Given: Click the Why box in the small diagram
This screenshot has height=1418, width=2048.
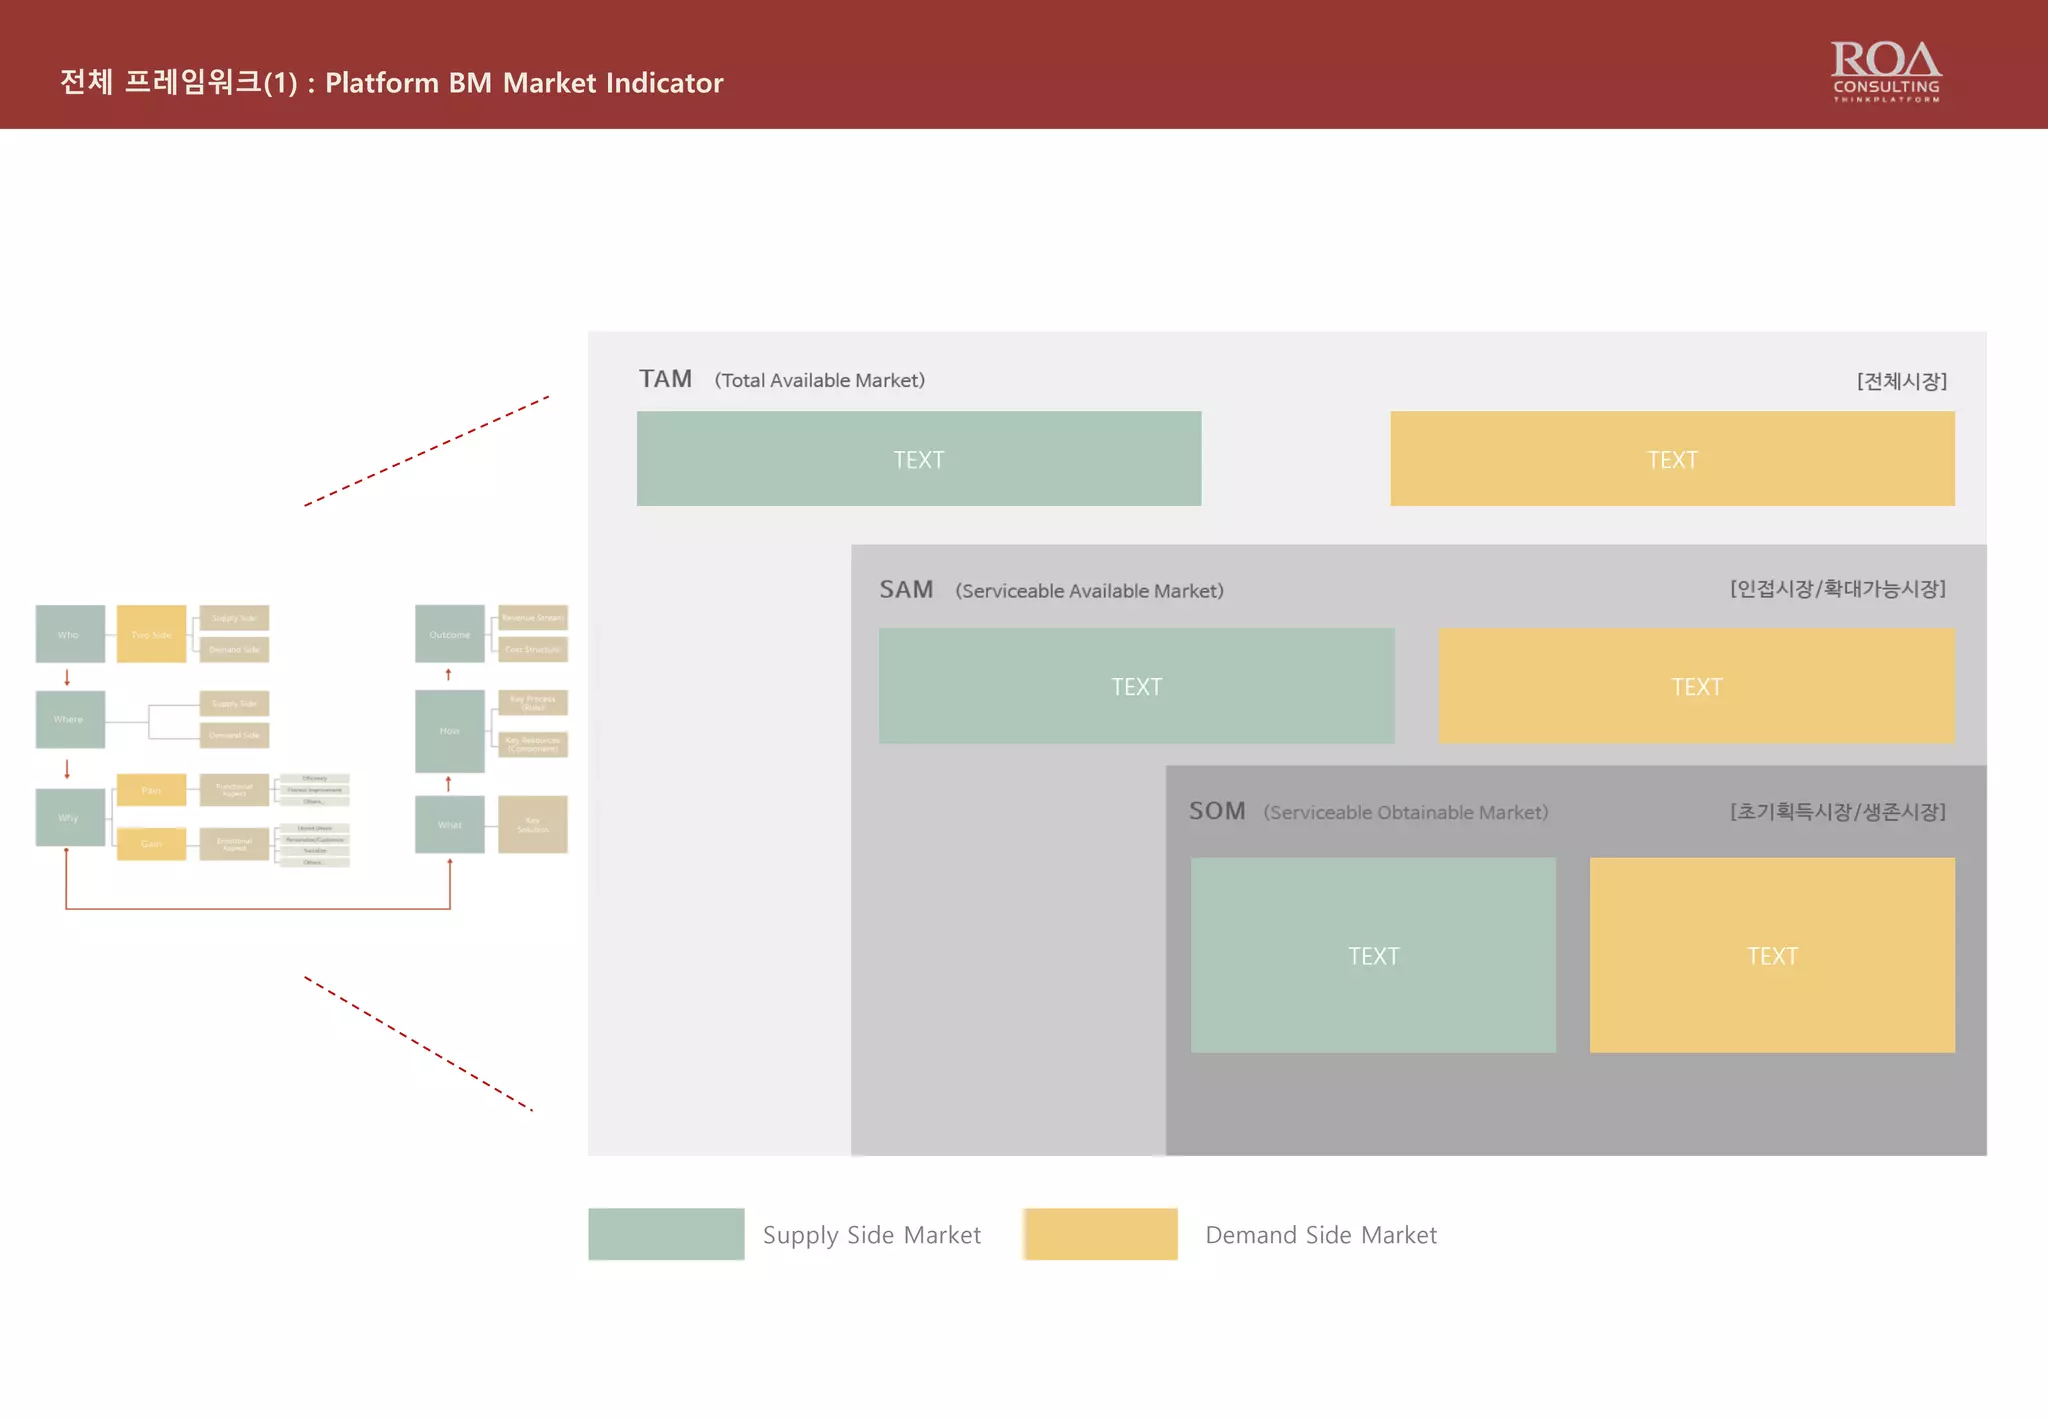Looking at the screenshot, I should [69, 817].
